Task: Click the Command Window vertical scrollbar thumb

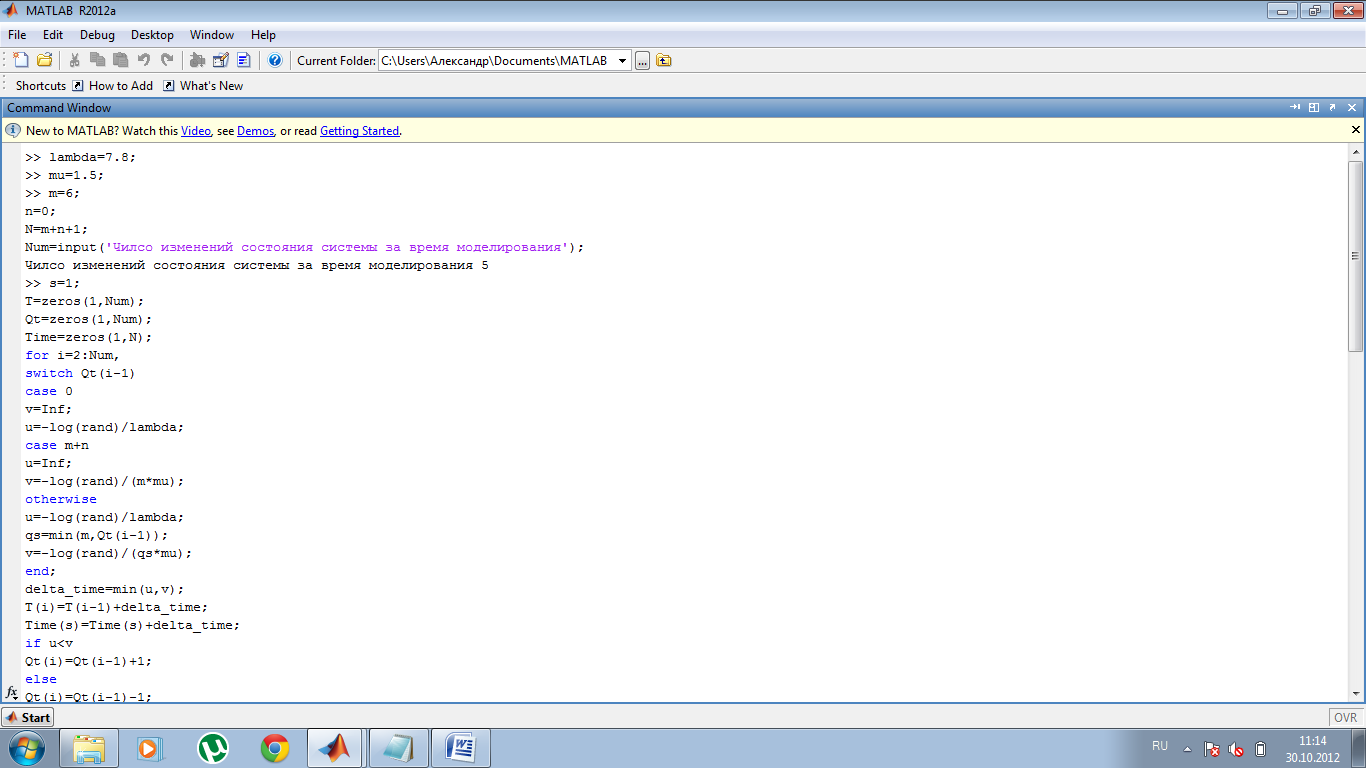Action: tap(1356, 255)
